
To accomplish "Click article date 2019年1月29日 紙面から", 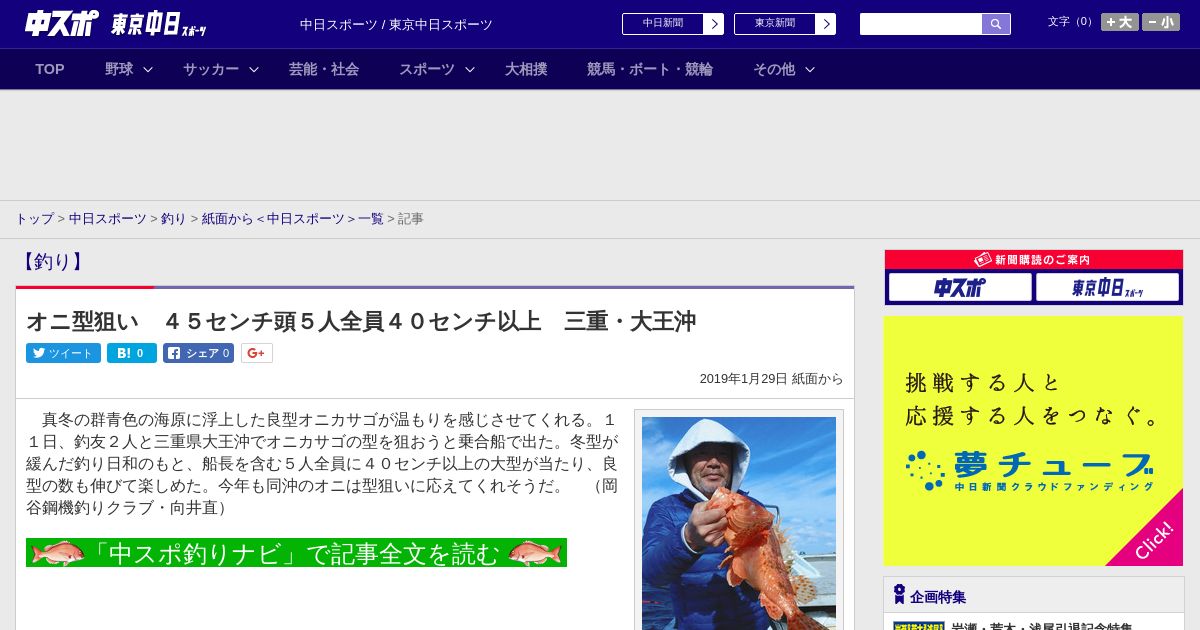I will pos(771,379).
